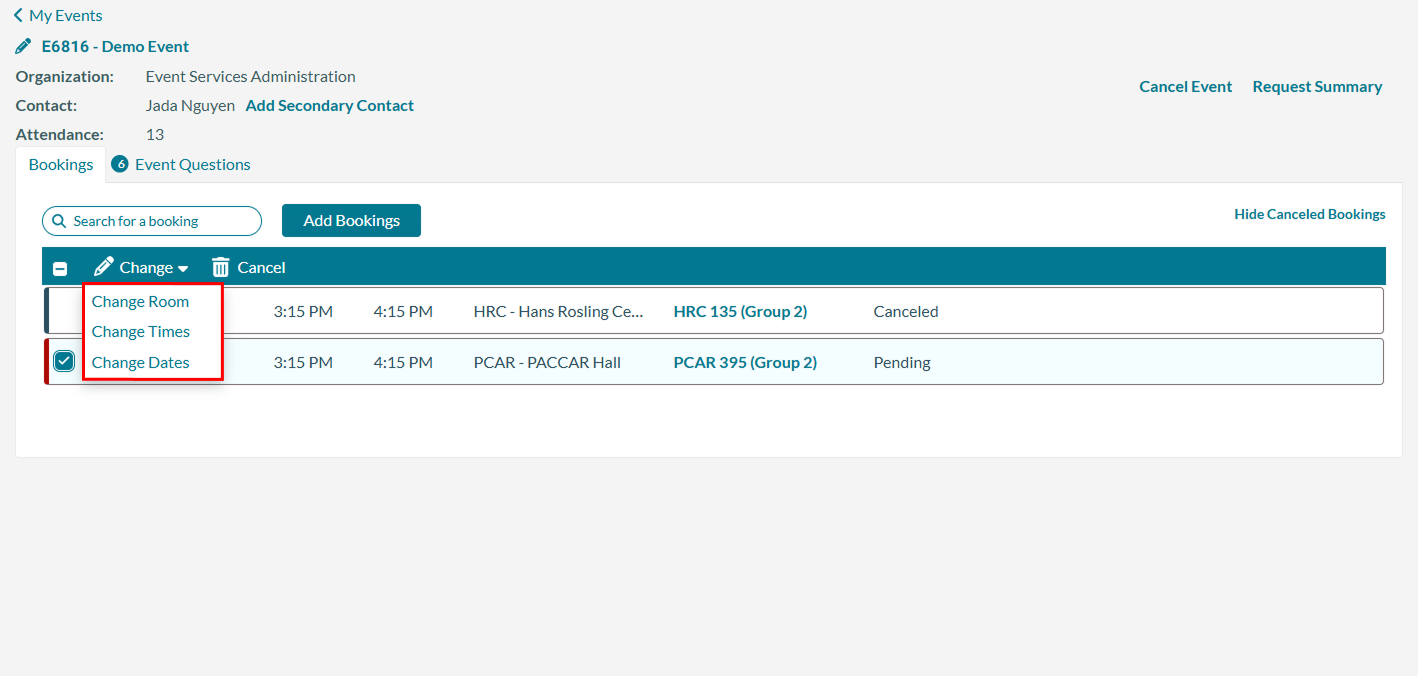Choose Change Room from the menu
The width and height of the screenshot is (1418, 676).
pos(140,302)
